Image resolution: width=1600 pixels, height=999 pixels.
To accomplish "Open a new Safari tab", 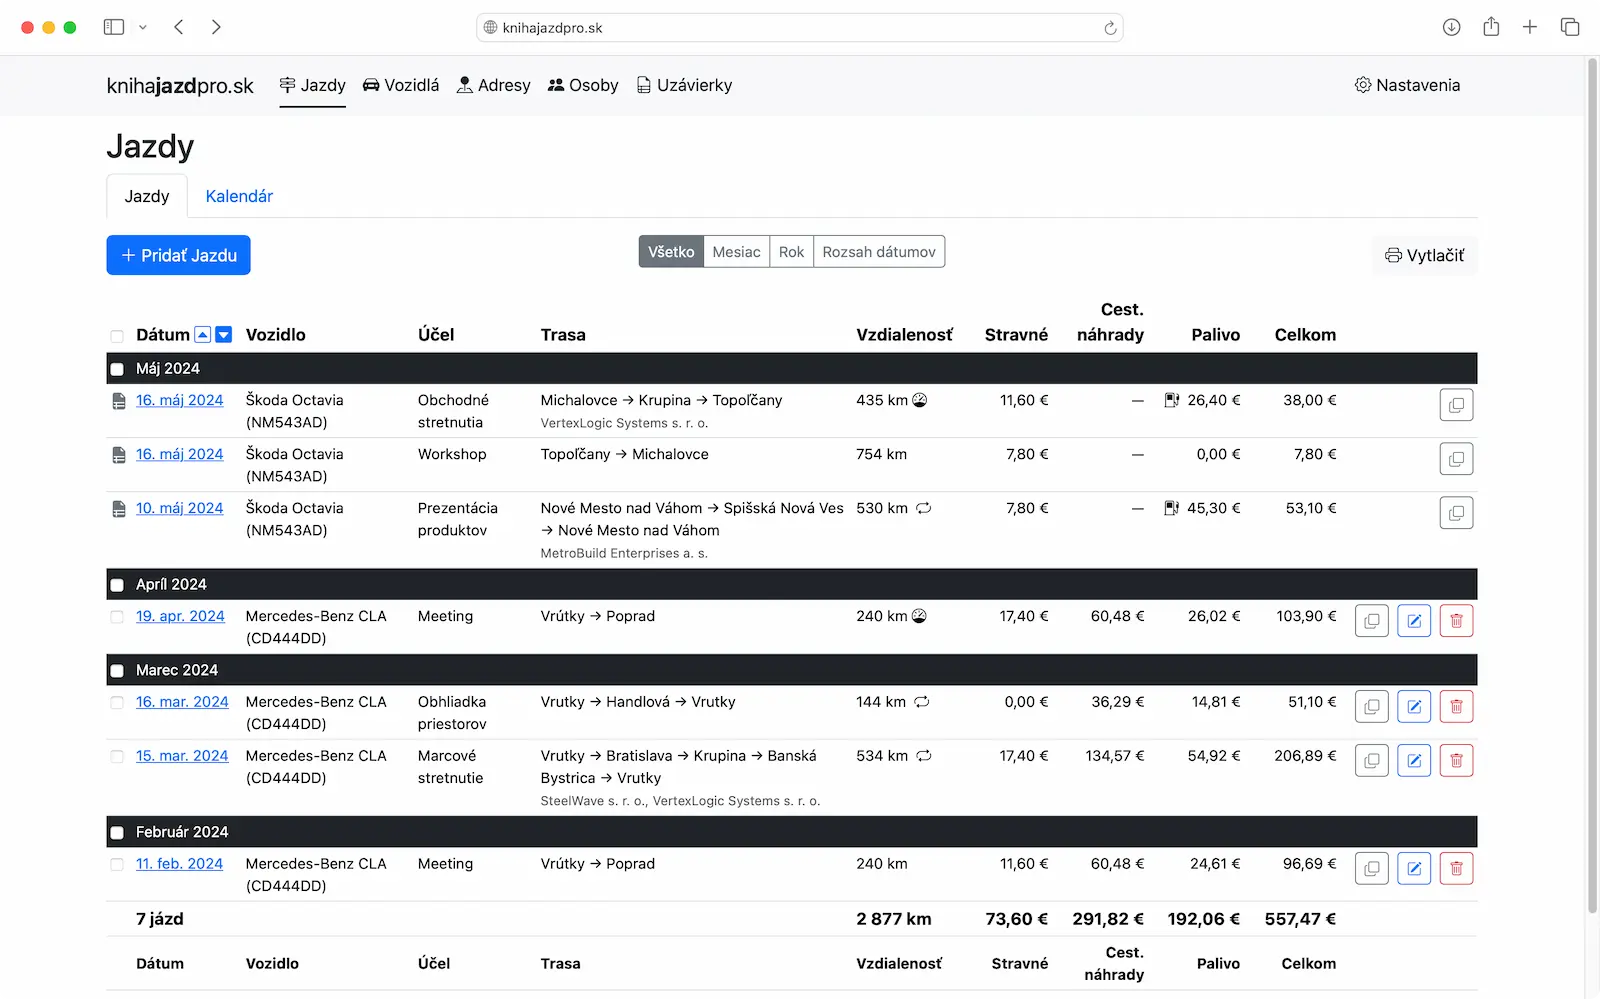I will pos(1530,27).
